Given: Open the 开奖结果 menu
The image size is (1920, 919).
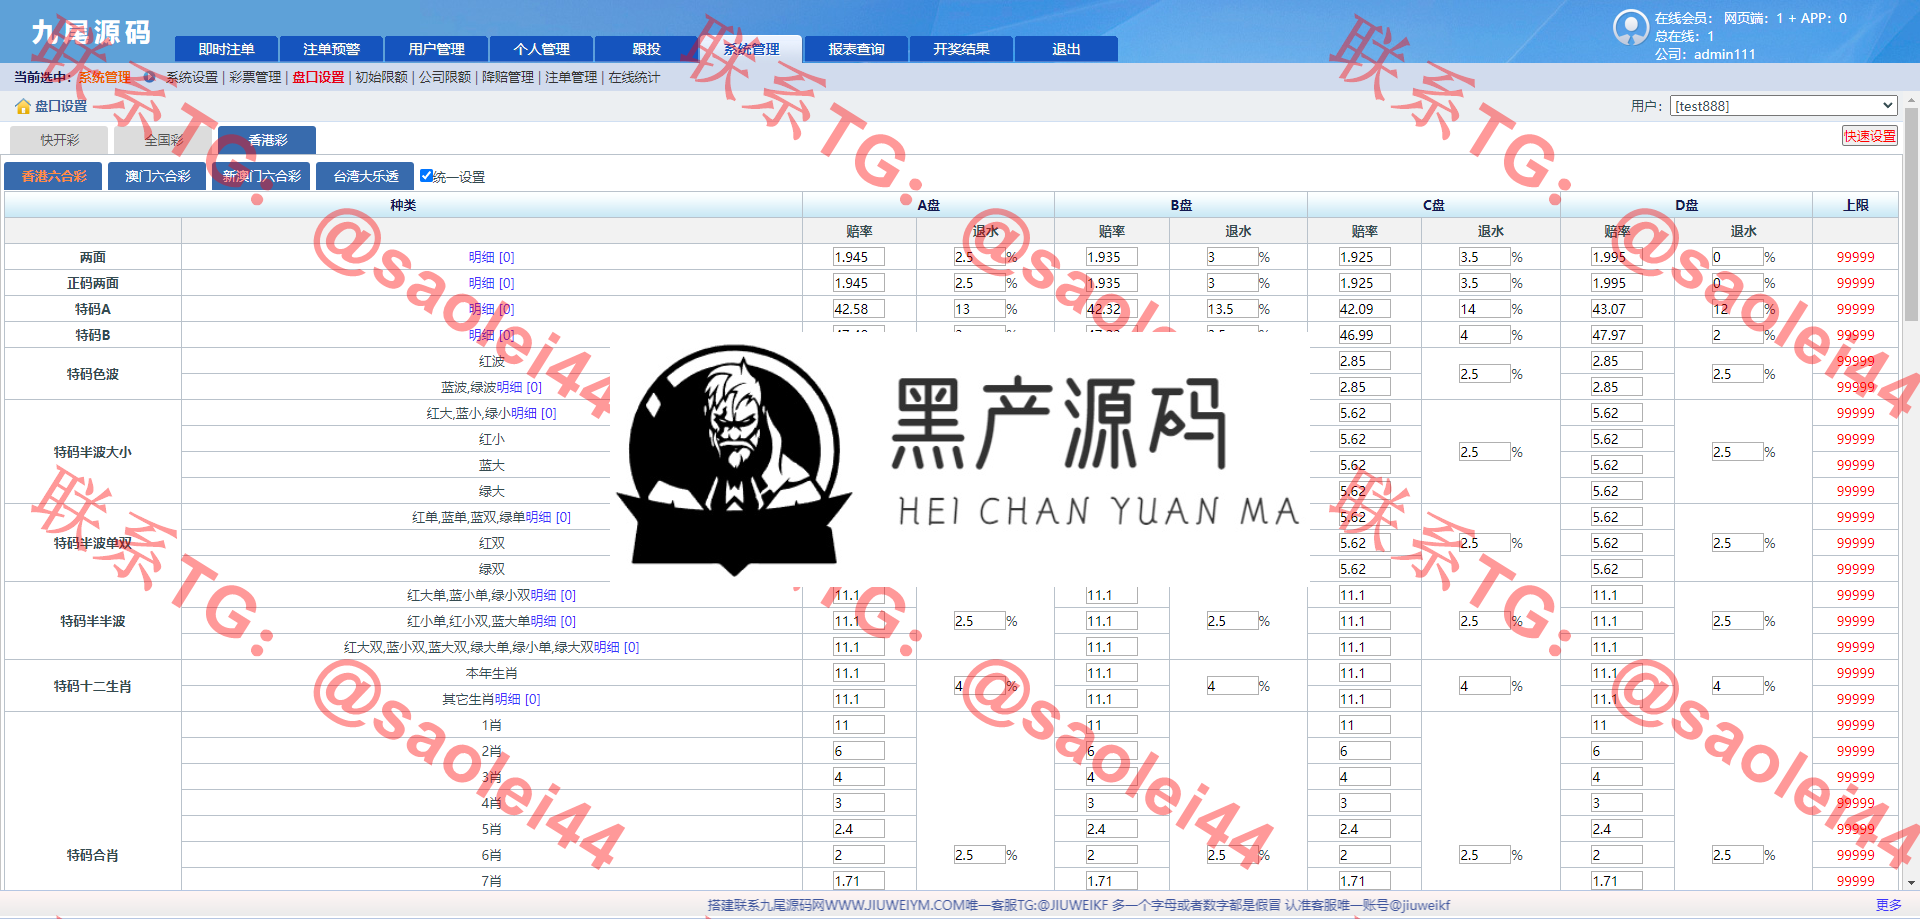Looking at the screenshot, I should click(961, 49).
